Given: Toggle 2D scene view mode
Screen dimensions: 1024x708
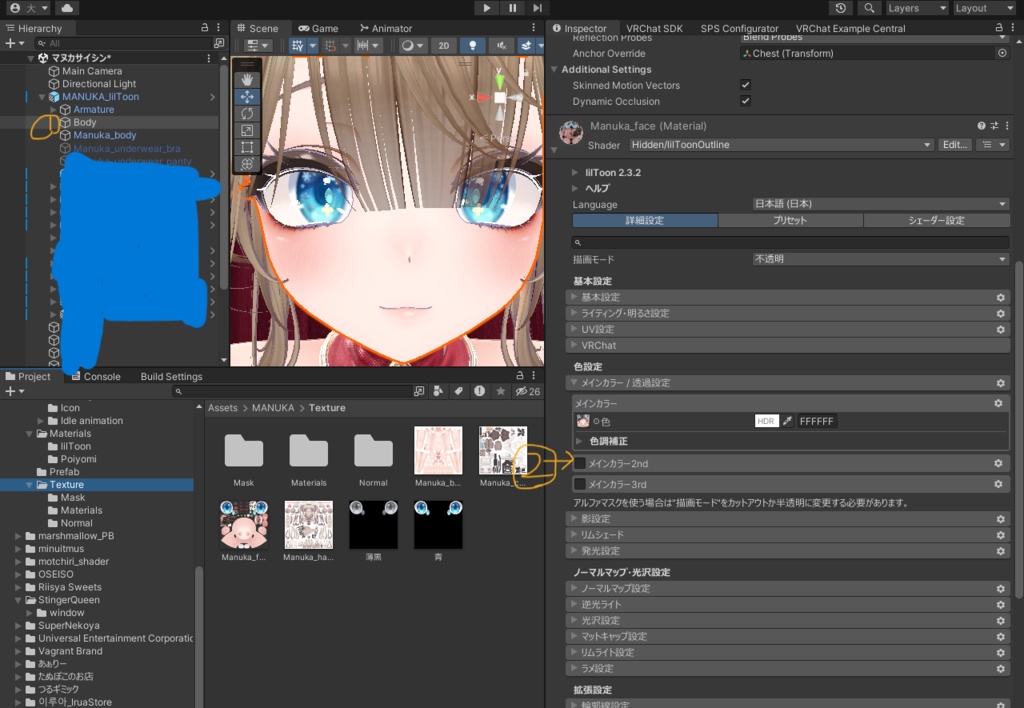Looking at the screenshot, I should (444, 46).
